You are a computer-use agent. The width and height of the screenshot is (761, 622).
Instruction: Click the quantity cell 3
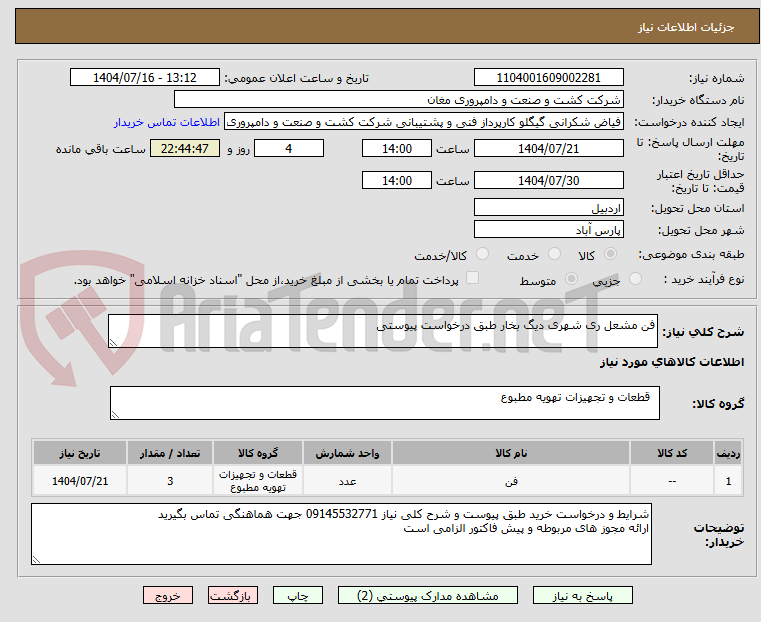point(170,481)
